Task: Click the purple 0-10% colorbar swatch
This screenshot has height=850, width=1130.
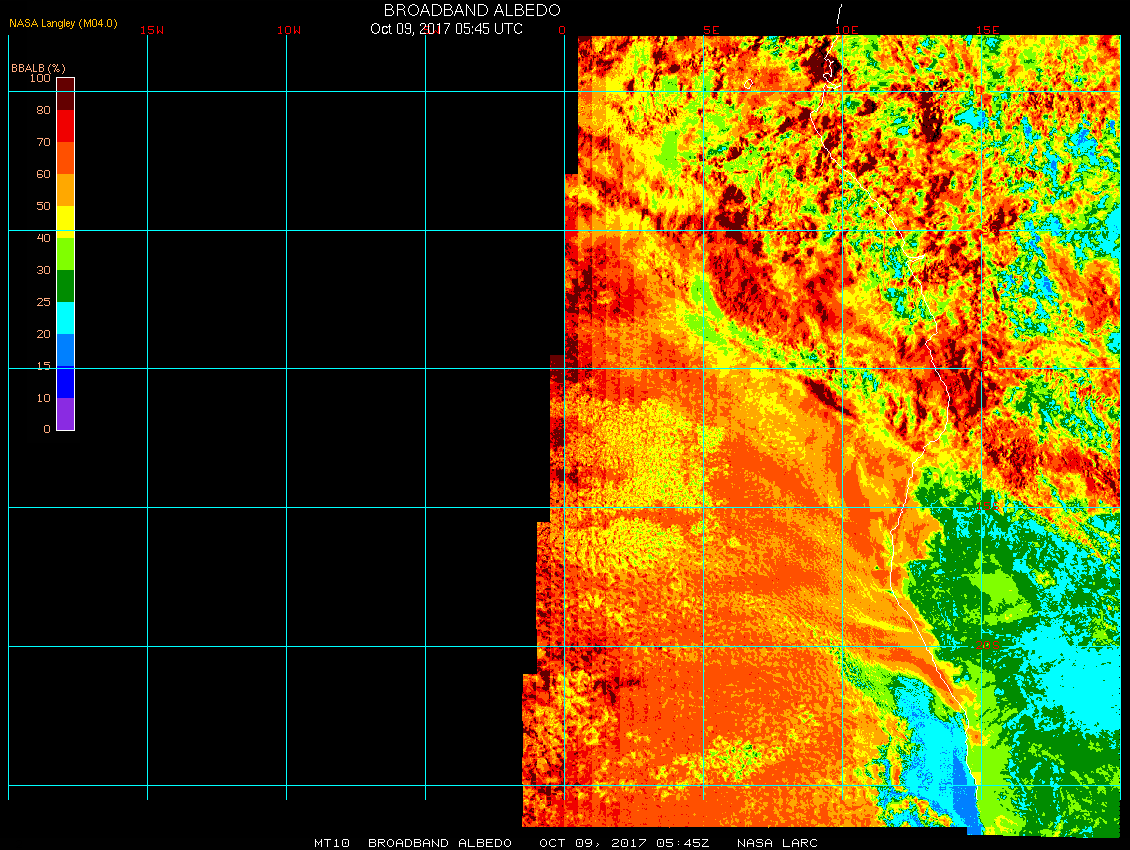Action: tap(65, 413)
